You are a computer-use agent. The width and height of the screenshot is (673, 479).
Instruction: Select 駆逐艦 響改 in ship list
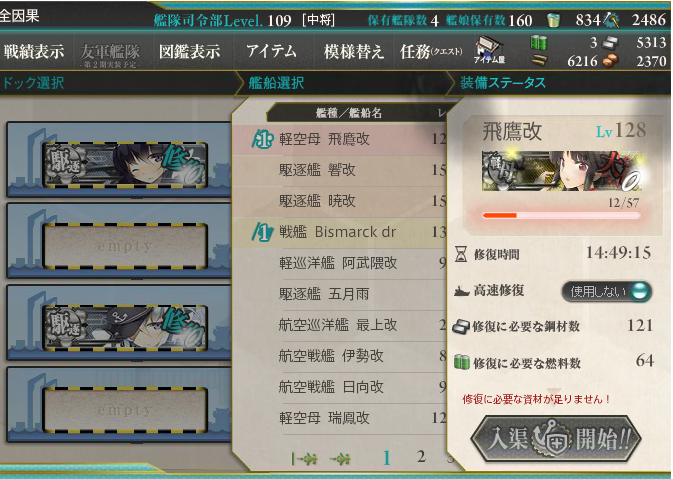tap(339, 170)
